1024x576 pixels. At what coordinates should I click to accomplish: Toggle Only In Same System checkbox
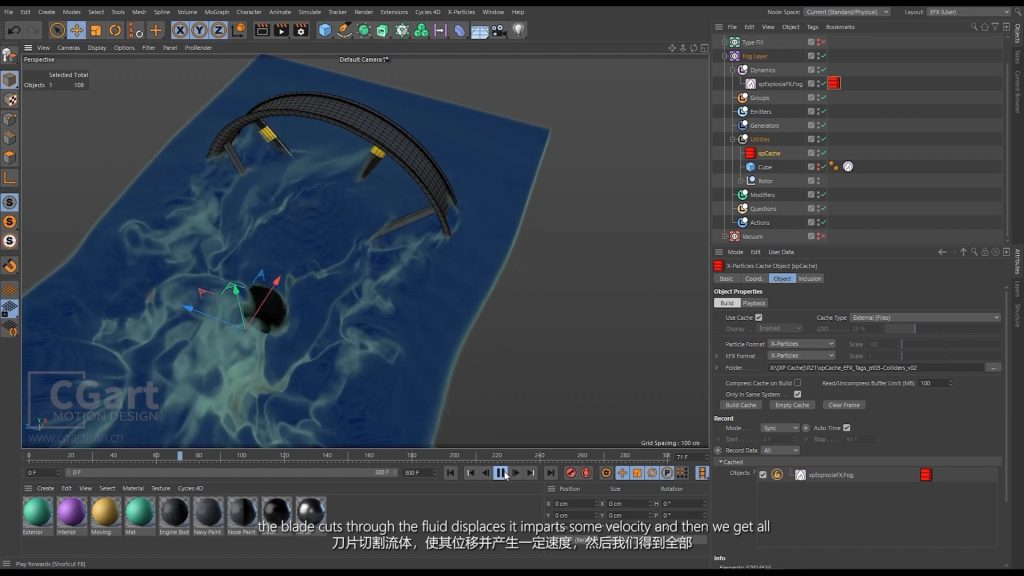click(797, 394)
